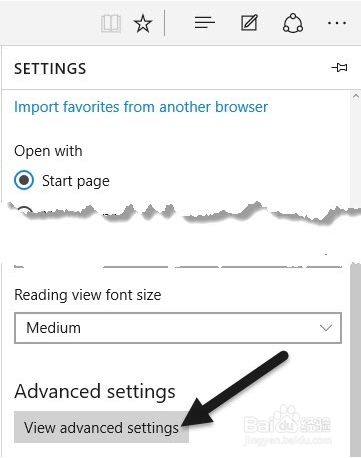
Task: Expand the Medium dropdown chevron
Action: pyautogui.click(x=326, y=328)
